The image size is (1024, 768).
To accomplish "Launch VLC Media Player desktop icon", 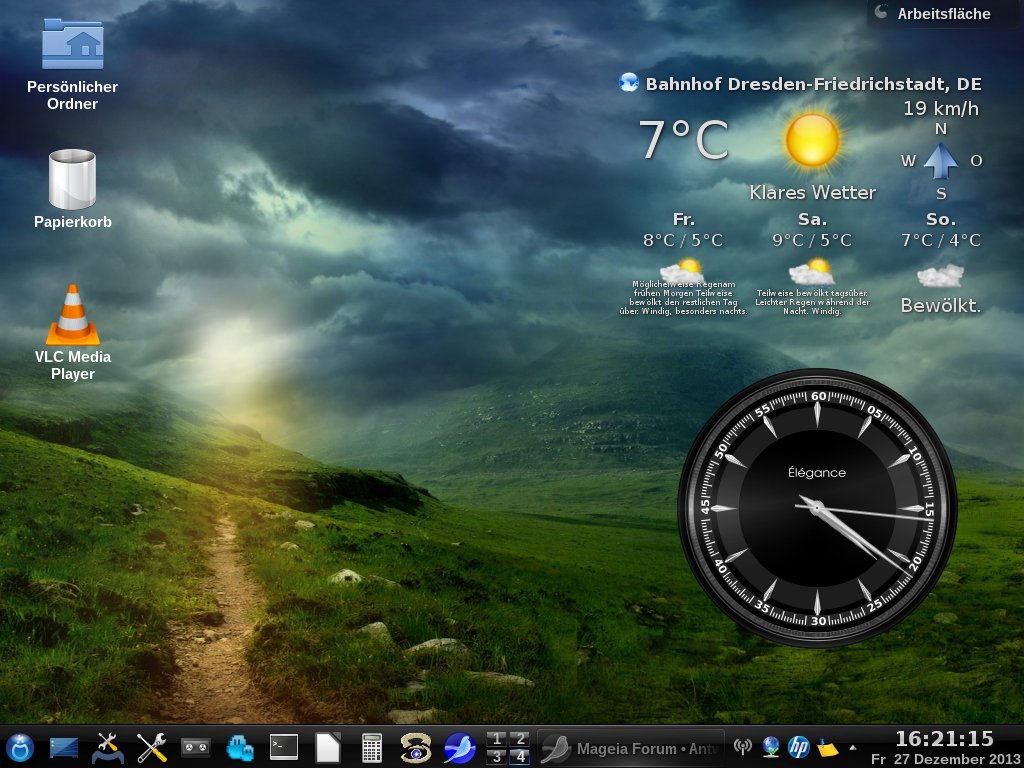I will coord(72,332).
